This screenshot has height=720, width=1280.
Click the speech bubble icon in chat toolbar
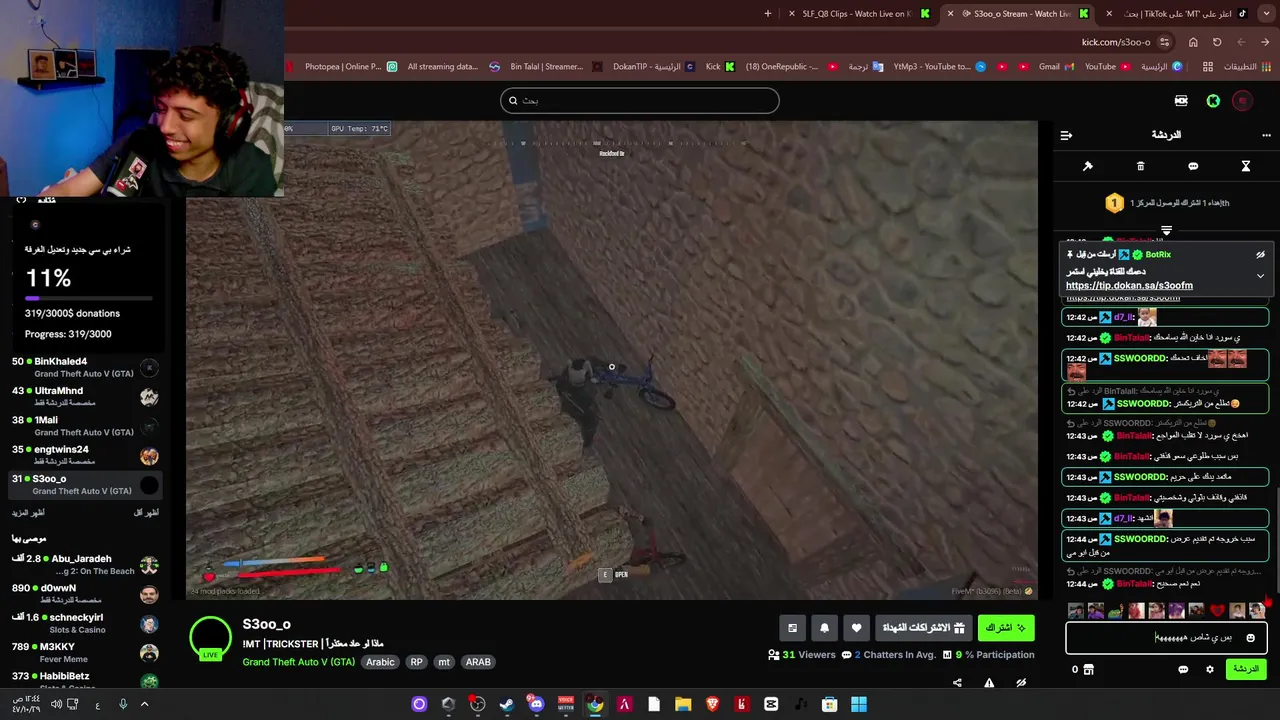[1193, 166]
